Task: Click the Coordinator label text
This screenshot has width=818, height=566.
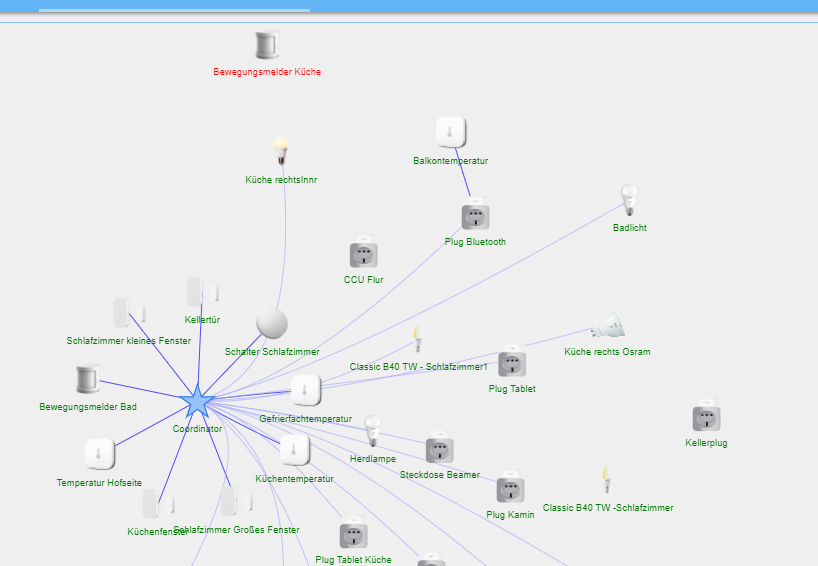Action: (x=197, y=429)
